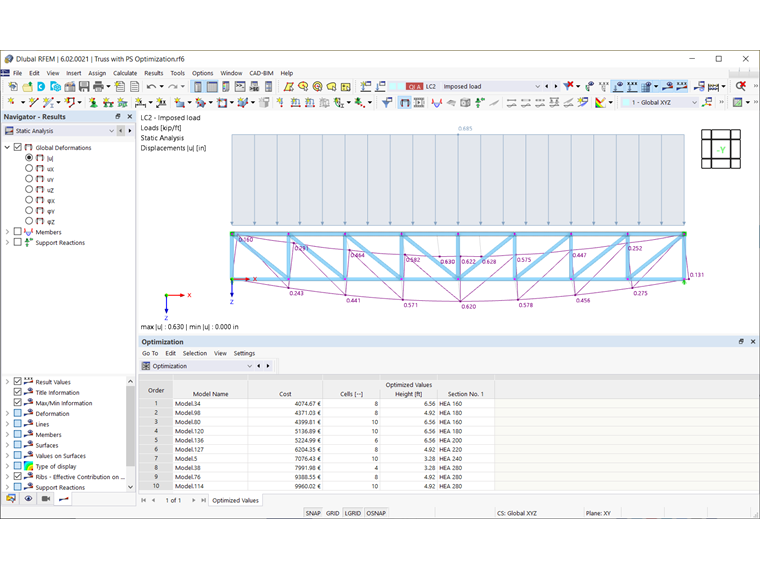
Task: Open the Go To menu in Optimization panel
Action: point(150,353)
